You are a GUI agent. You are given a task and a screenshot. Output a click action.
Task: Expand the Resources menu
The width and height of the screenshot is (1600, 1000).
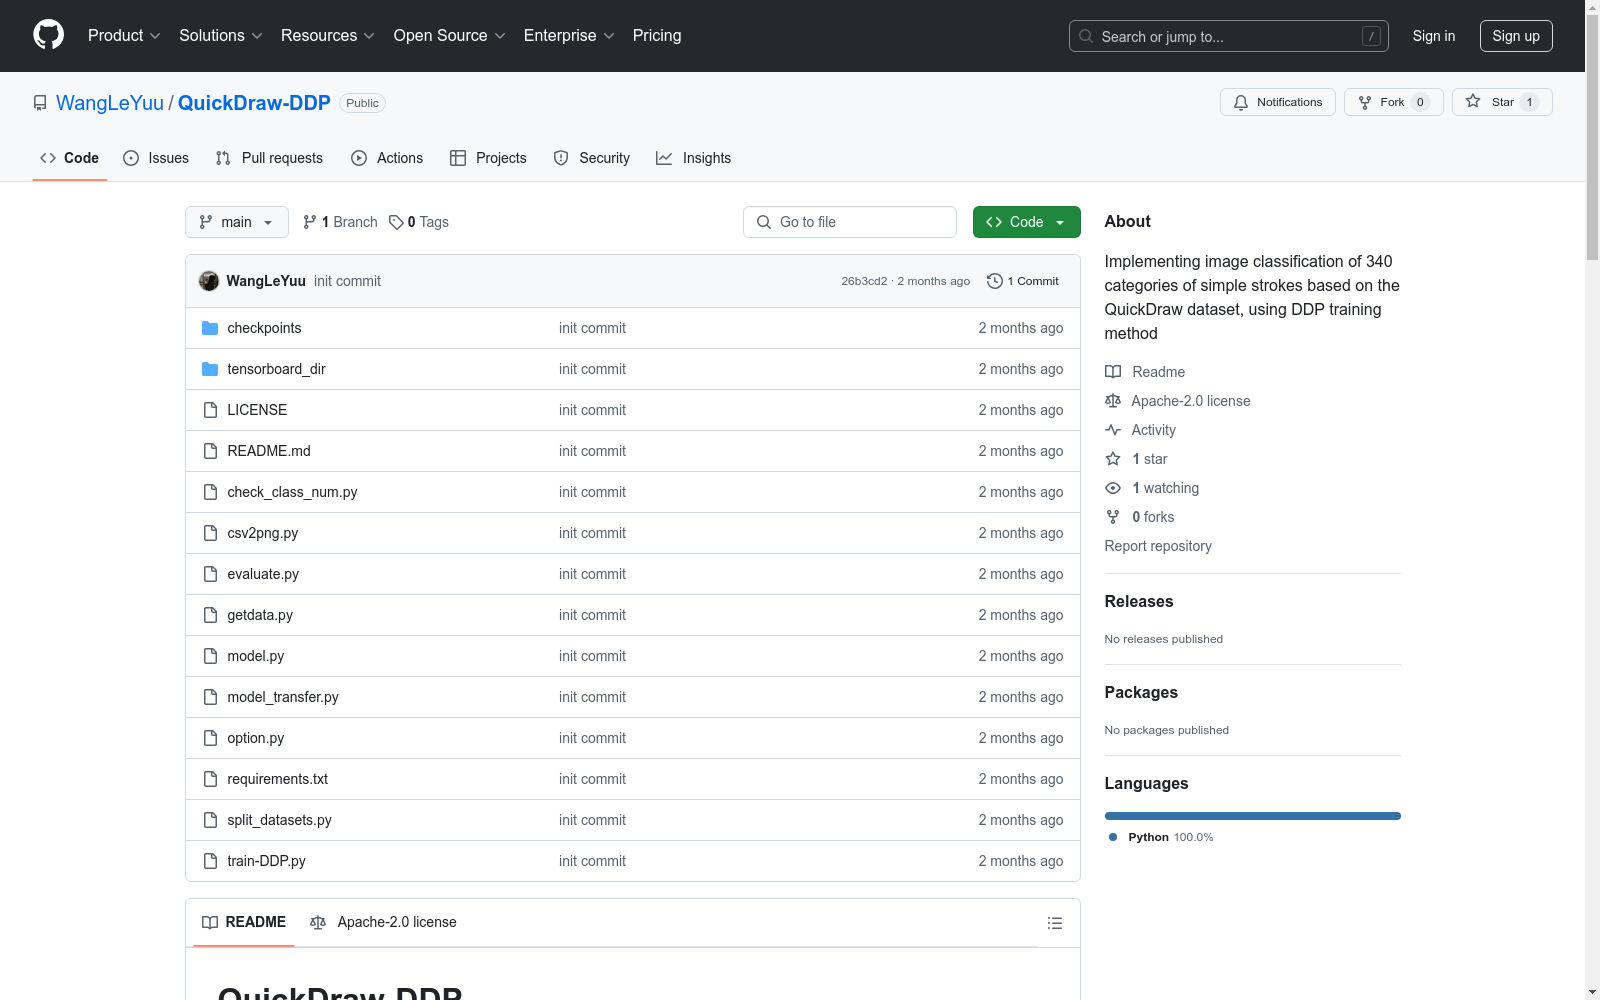tap(328, 35)
